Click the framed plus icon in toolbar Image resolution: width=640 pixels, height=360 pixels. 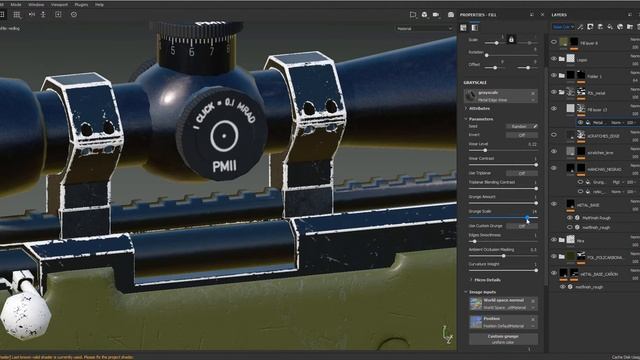point(58,14)
